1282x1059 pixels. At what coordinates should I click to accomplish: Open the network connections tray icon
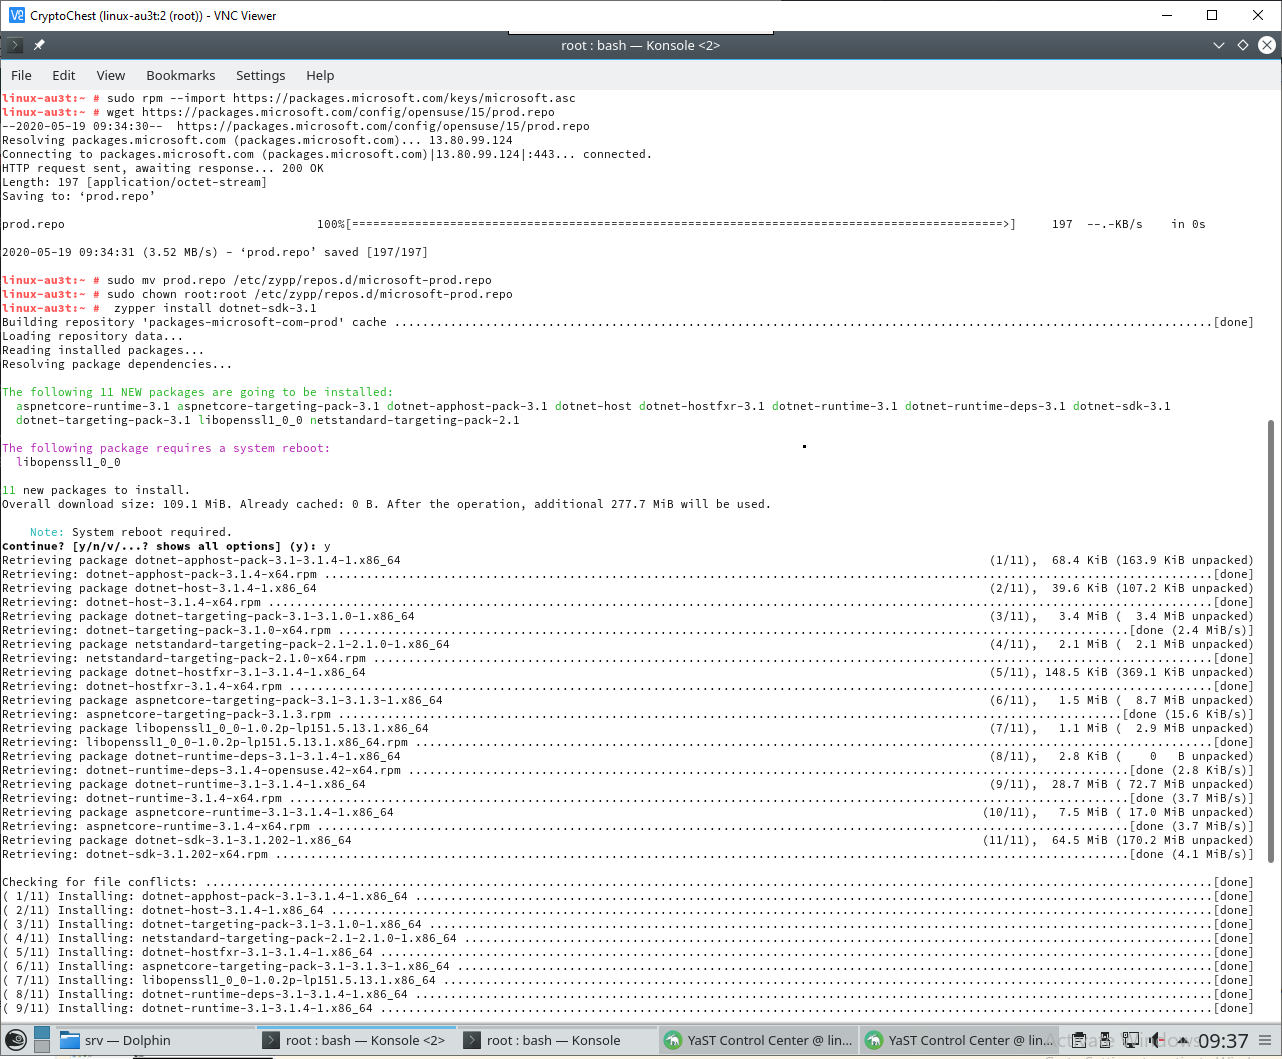(1131, 1040)
